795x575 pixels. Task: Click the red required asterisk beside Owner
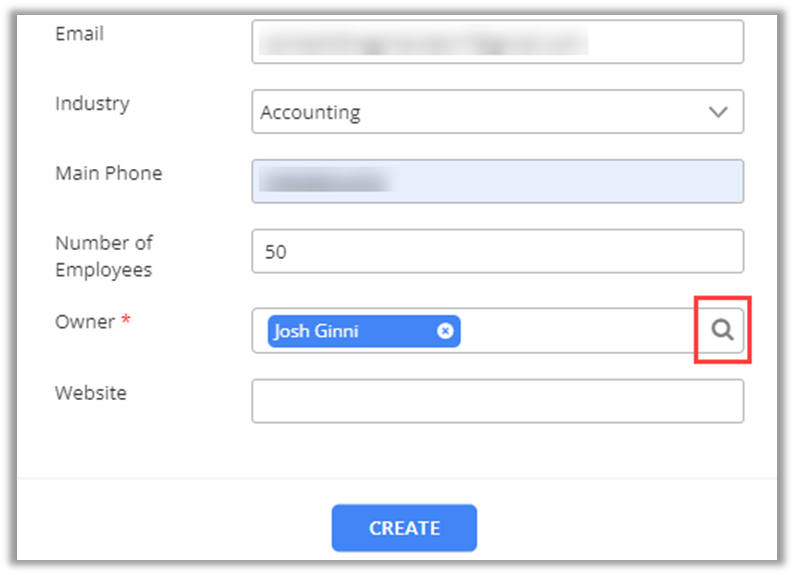126,321
